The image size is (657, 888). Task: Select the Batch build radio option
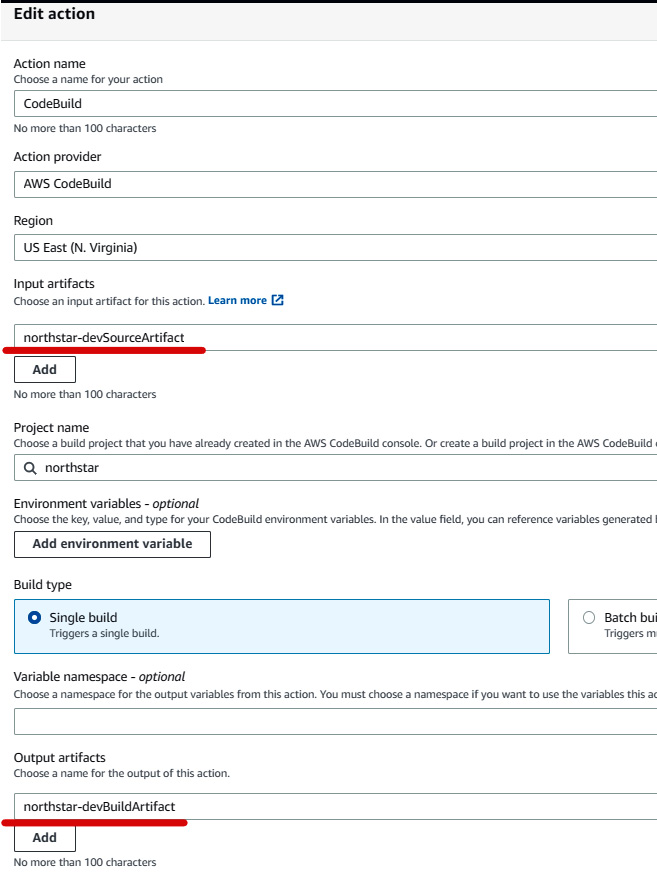[589, 617]
